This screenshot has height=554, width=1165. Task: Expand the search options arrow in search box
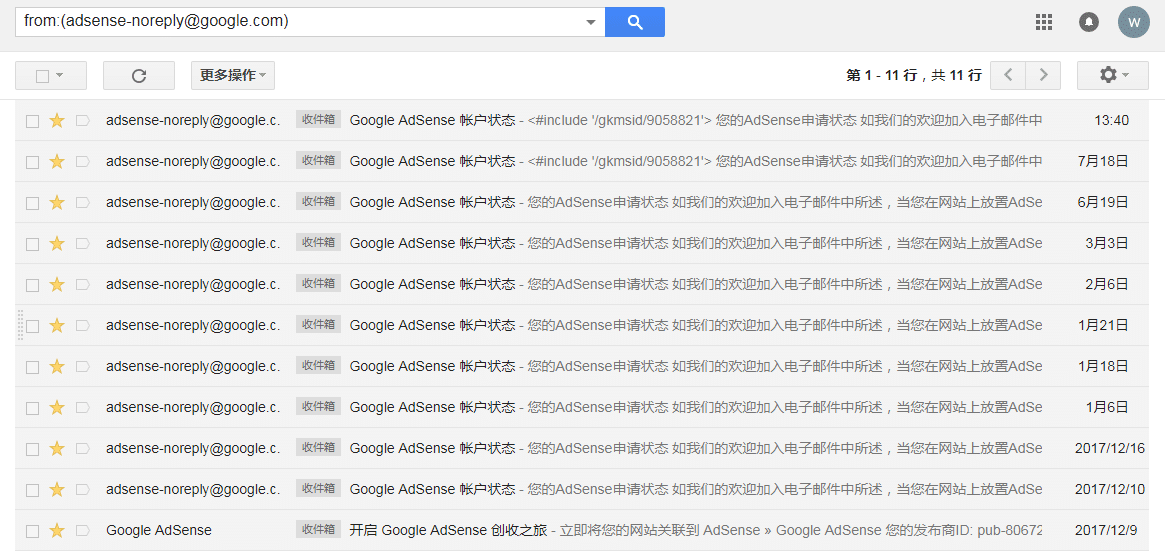[591, 22]
